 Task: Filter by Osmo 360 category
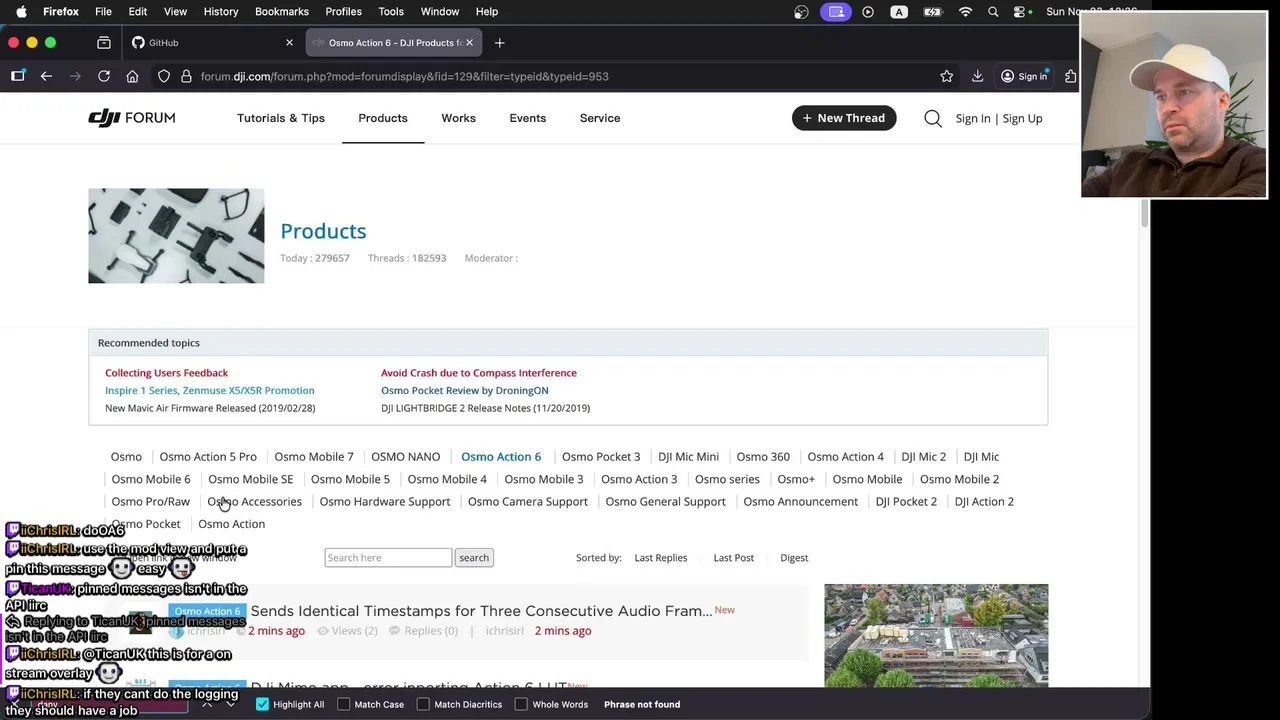coord(763,457)
